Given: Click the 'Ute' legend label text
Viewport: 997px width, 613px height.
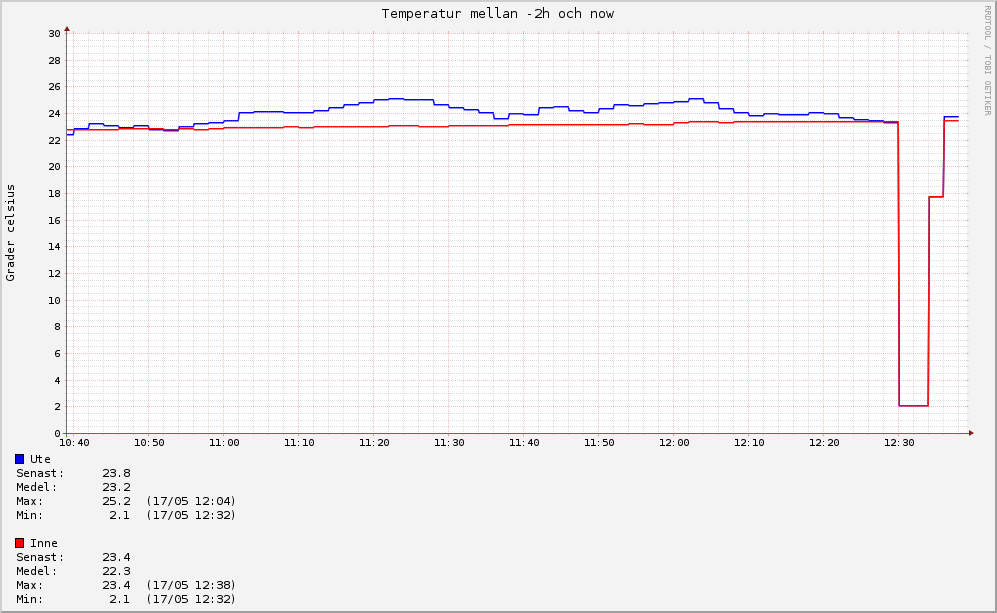Looking at the screenshot, I should point(41,459).
